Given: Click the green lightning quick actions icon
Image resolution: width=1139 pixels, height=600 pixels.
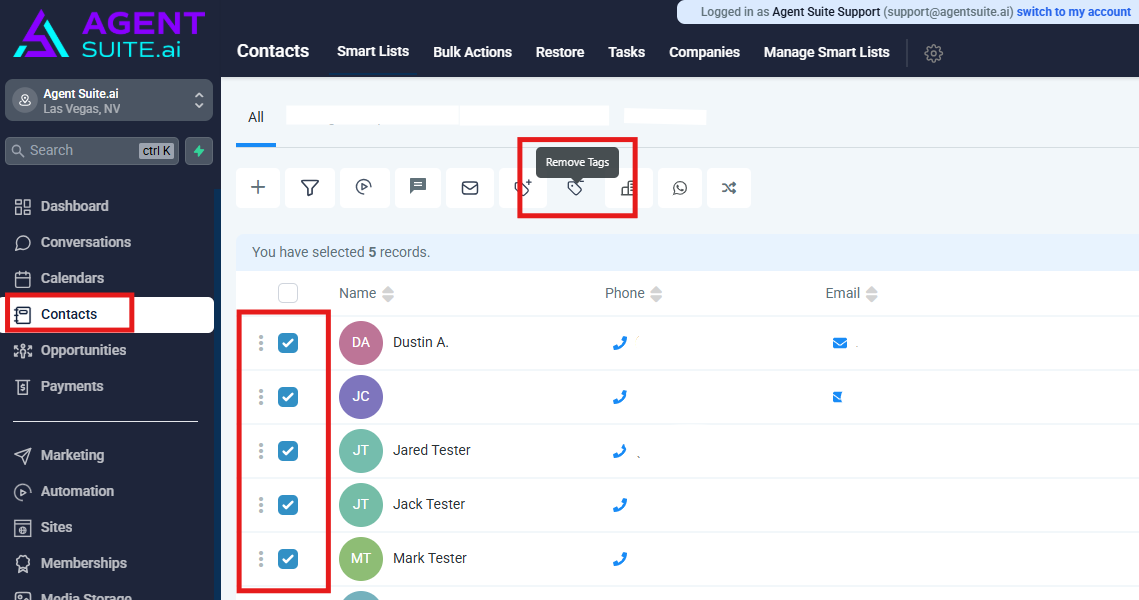Looking at the screenshot, I should [199, 151].
